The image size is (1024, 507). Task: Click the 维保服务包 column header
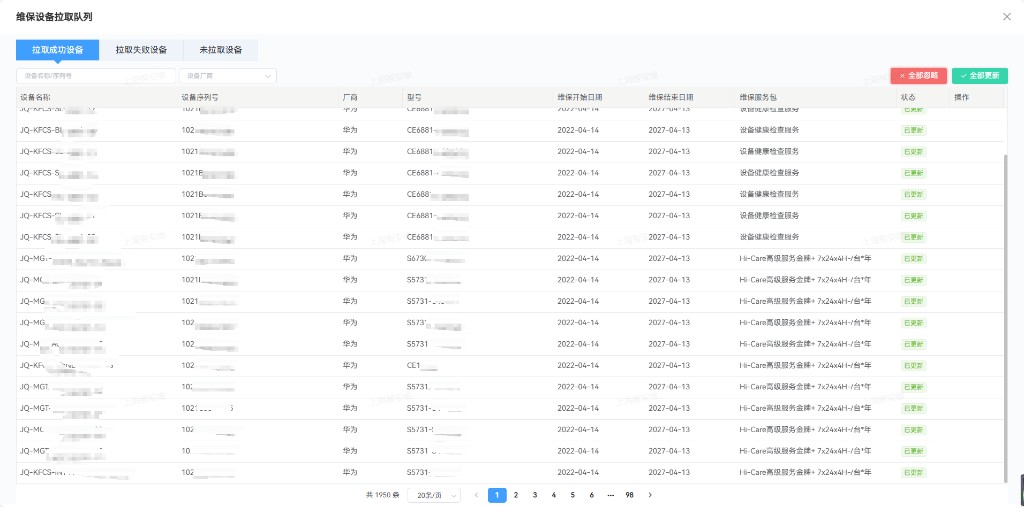point(758,97)
